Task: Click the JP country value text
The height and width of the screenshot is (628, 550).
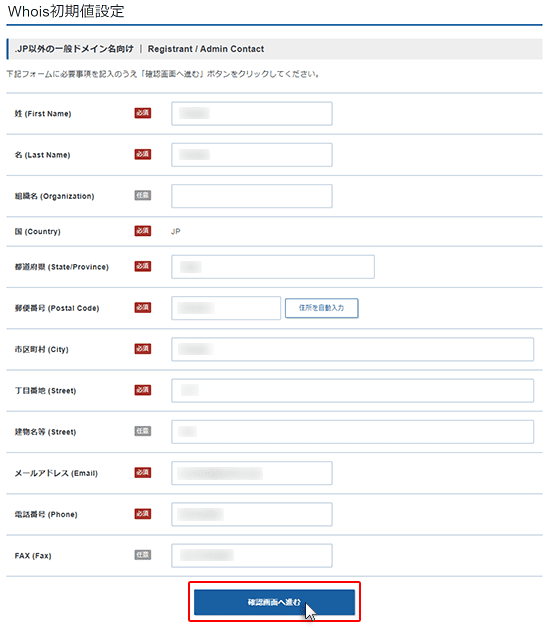Action: click(x=175, y=231)
